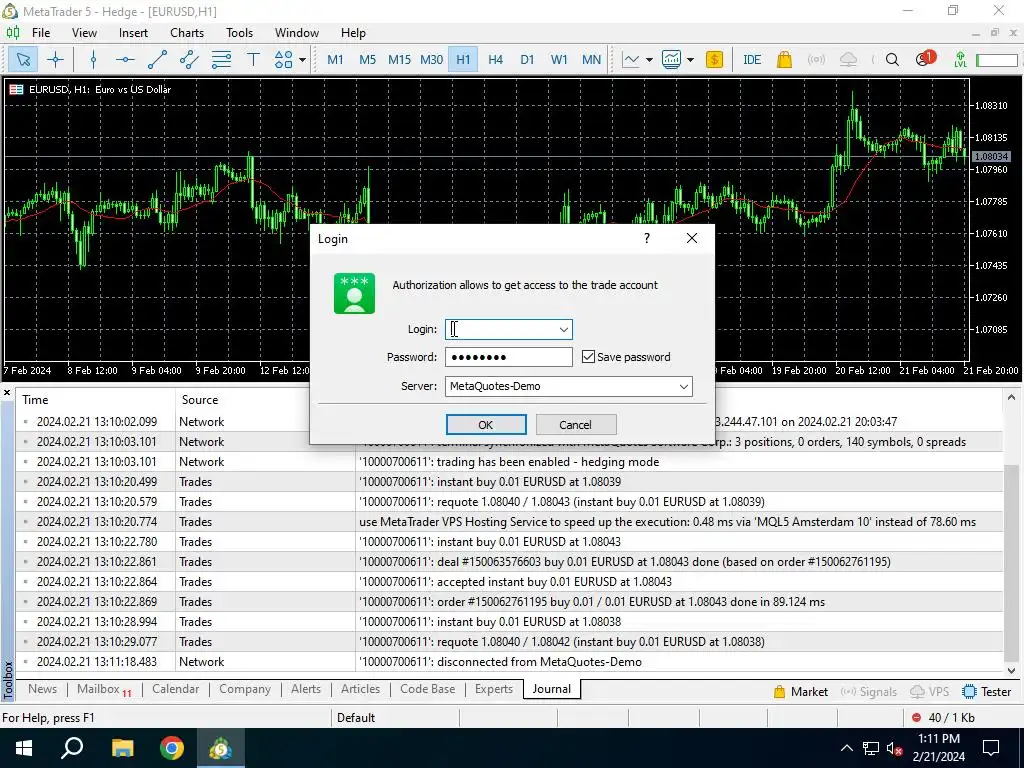The image size is (1024, 768).
Task: Switch to the Experts tab
Action: point(494,689)
